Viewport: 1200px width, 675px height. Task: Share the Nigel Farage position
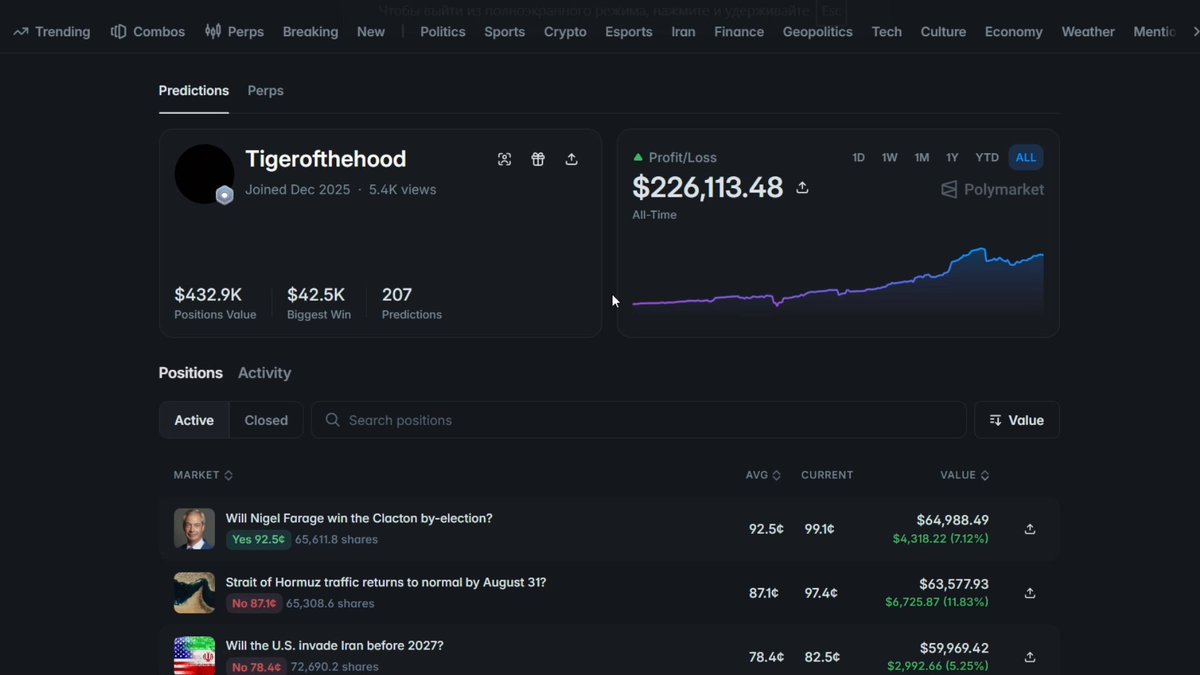(x=1030, y=529)
